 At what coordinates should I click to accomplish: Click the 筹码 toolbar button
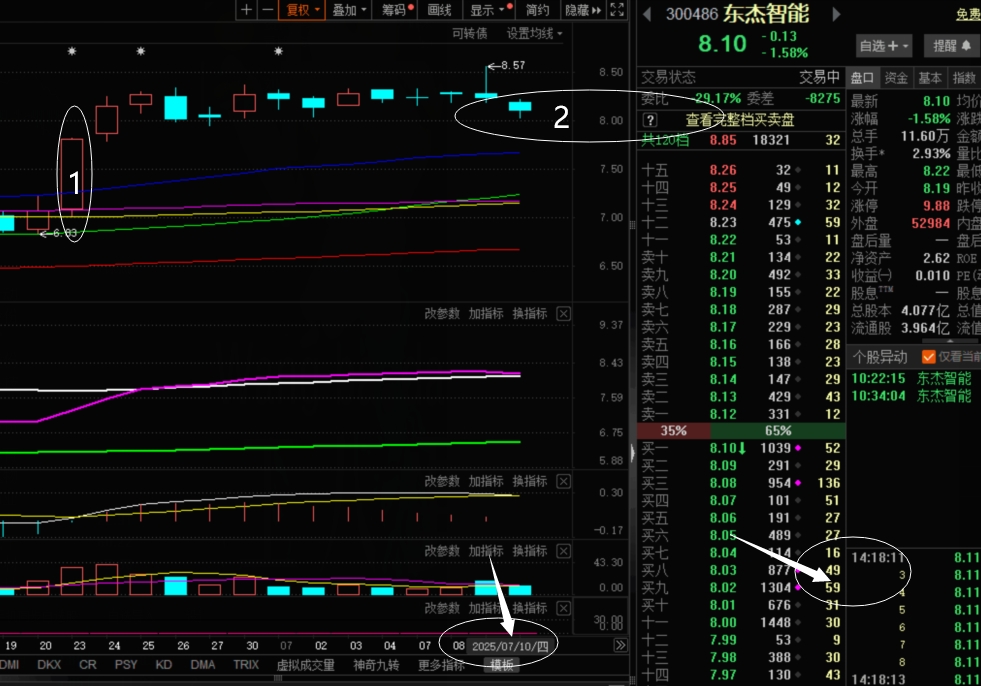coord(394,10)
